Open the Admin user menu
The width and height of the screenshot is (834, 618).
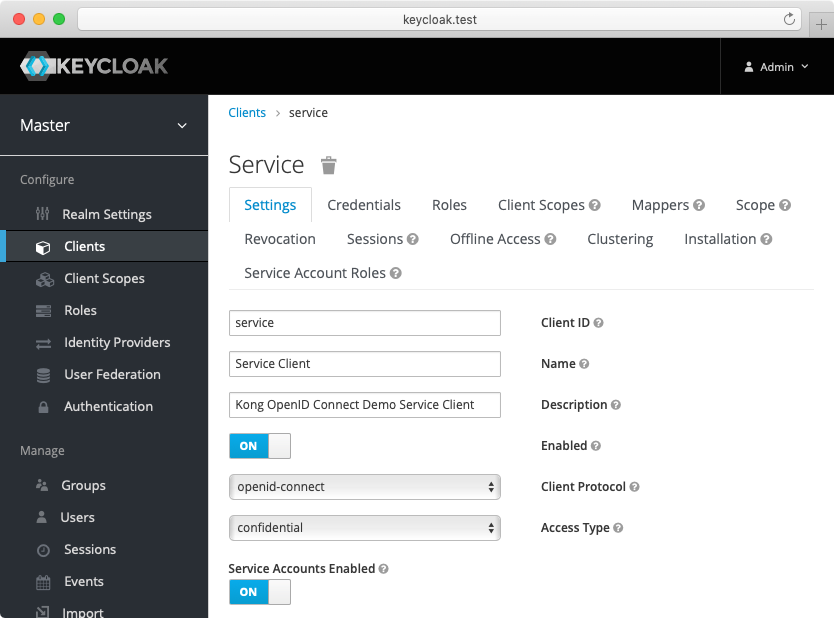tap(777, 67)
